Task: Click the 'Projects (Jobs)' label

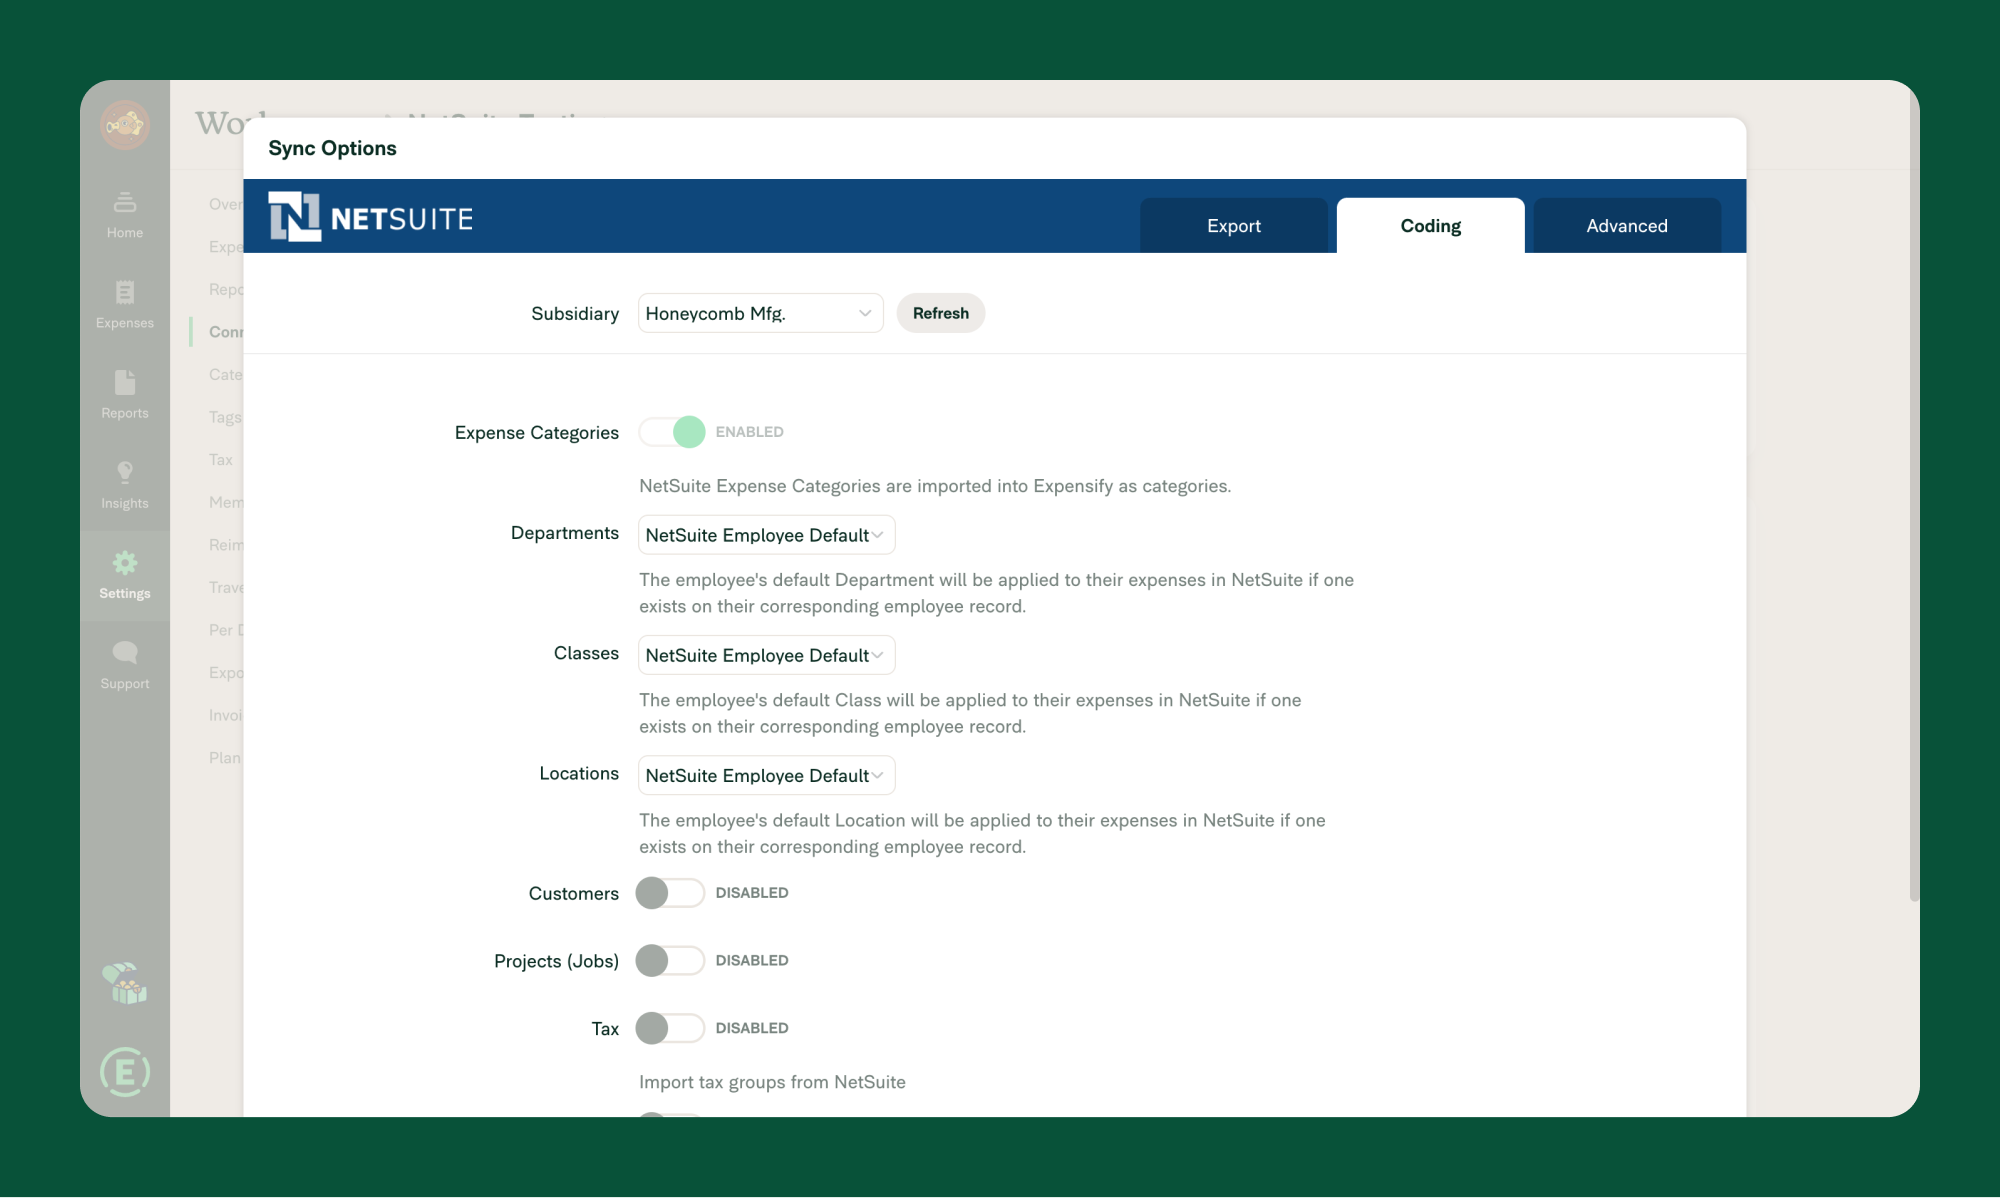Action: tap(556, 961)
